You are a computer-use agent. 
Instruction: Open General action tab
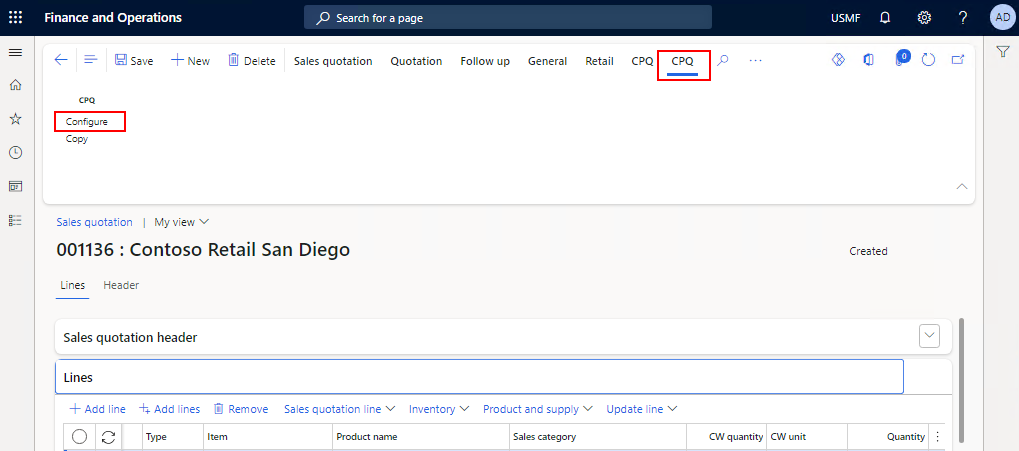[x=547, y=61]
